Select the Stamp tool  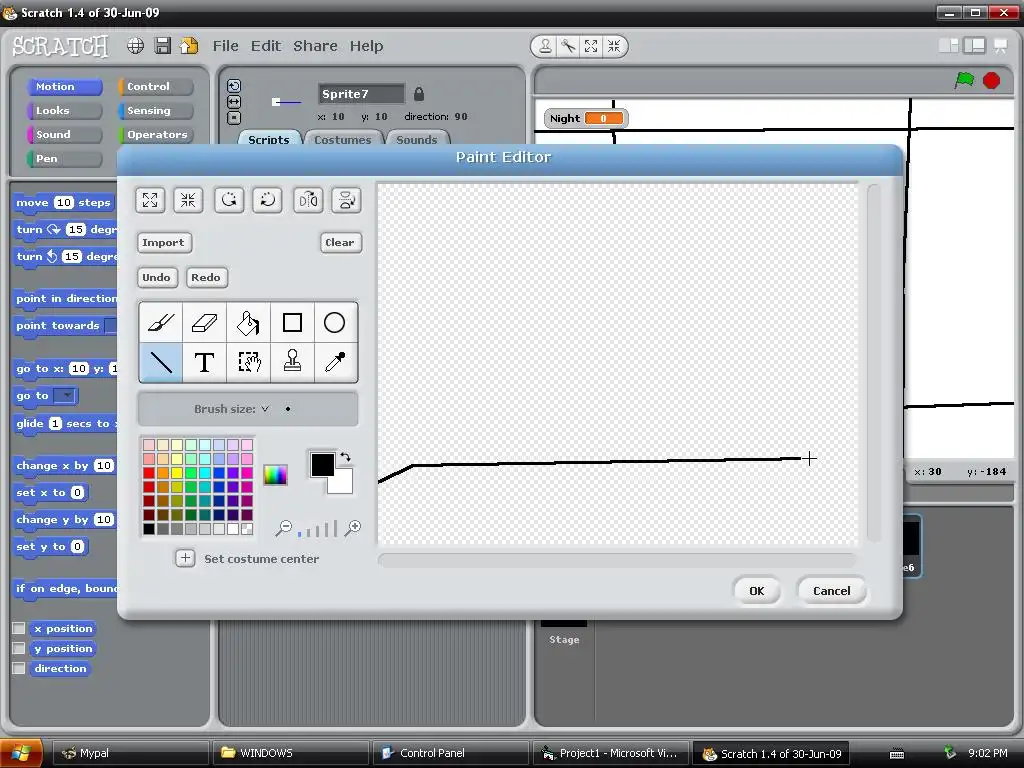[292, 362]
